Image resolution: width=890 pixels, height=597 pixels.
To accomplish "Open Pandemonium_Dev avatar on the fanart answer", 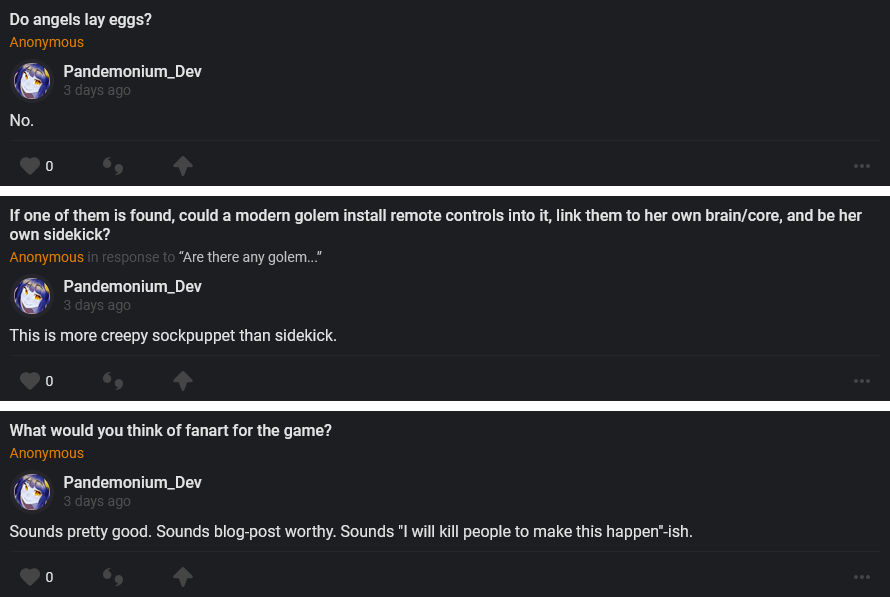I will 32,492.
